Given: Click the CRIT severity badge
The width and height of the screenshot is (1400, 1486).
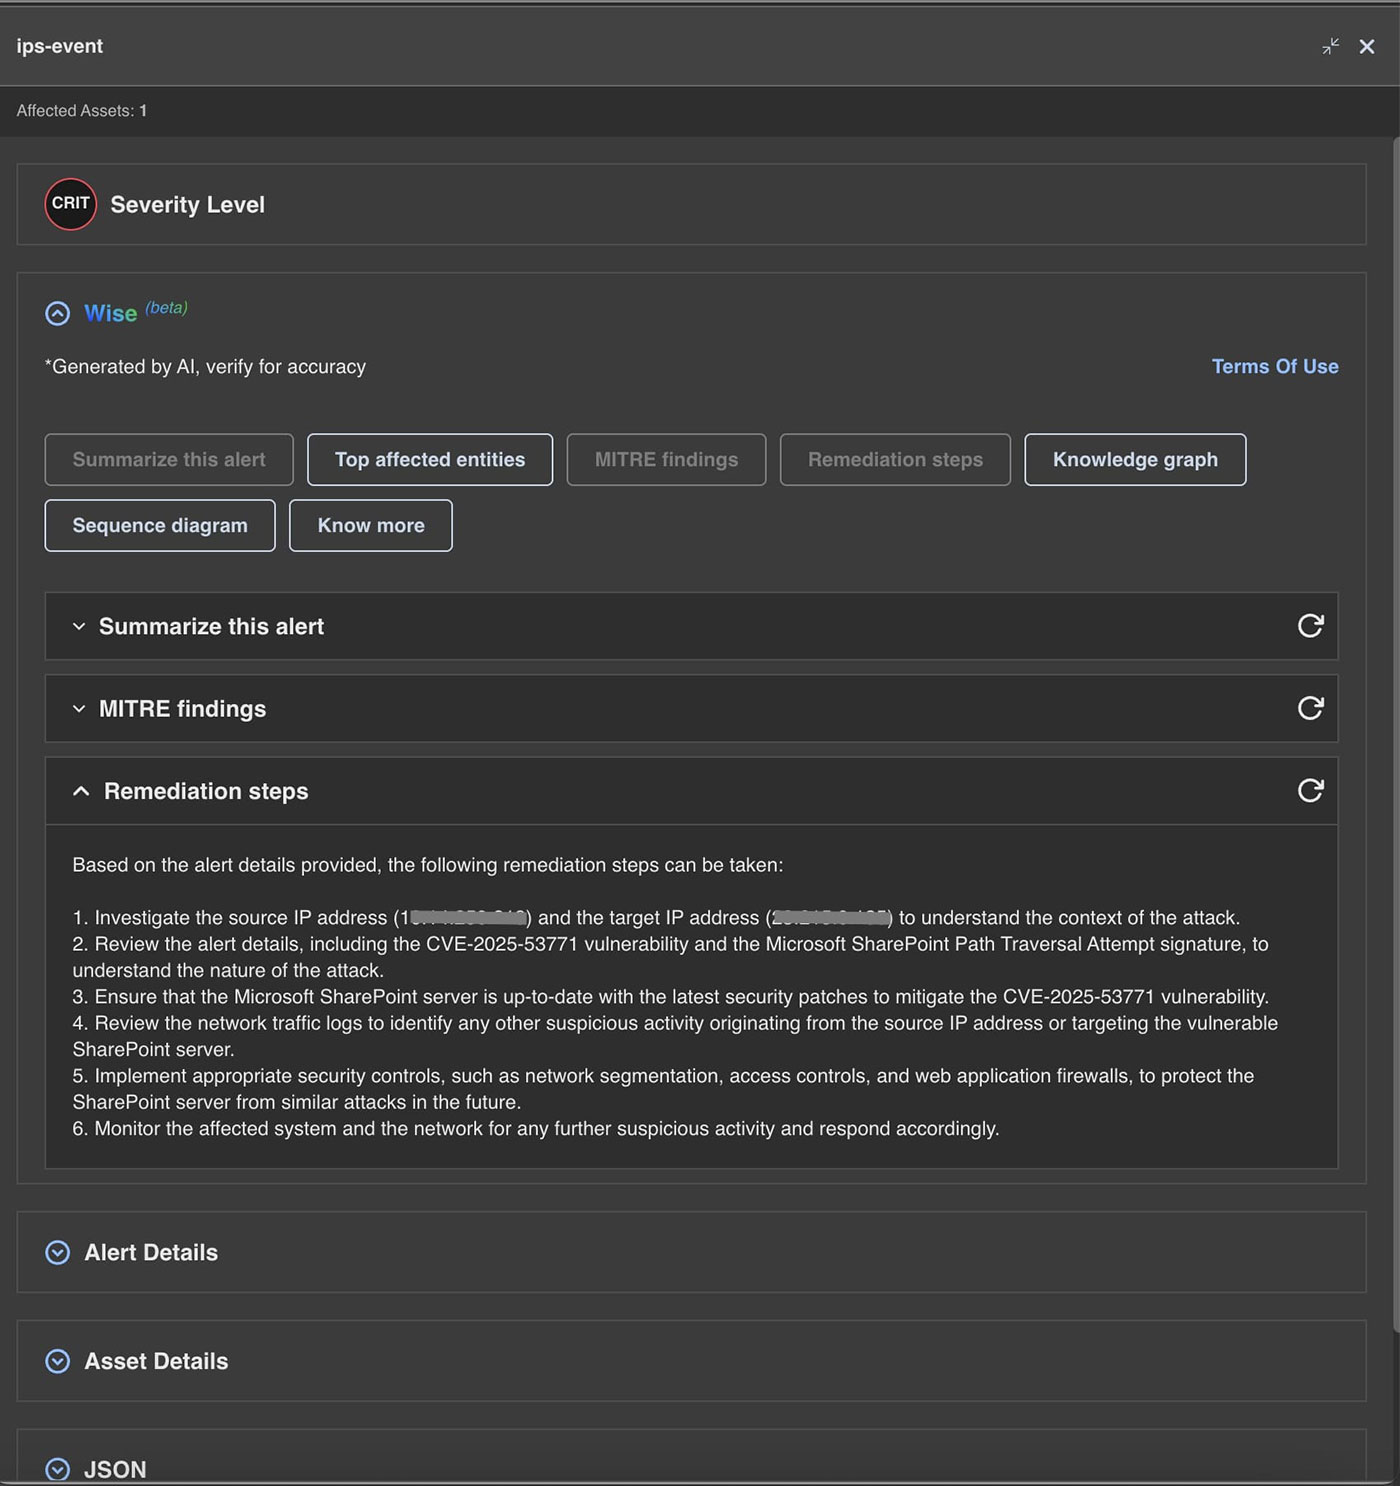Looking at the screenshot, I should [x=71, y=204].
